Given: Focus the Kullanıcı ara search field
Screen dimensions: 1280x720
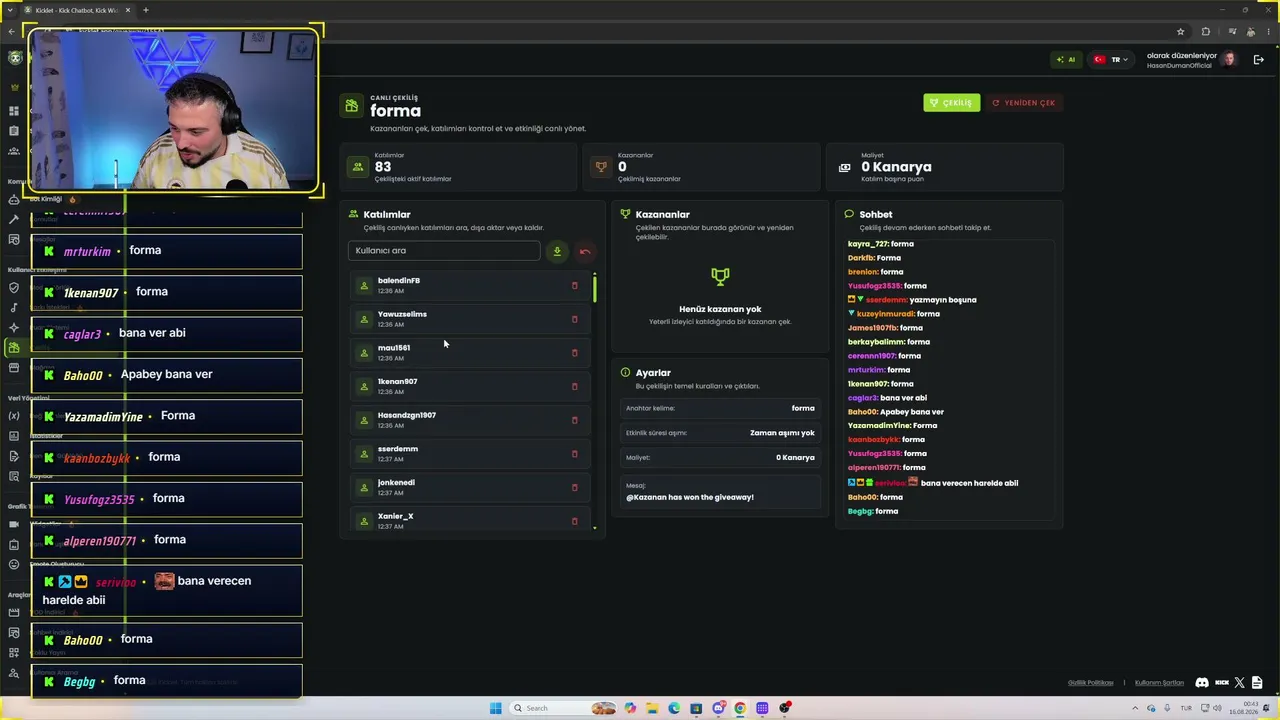Looking at the screenshot, I should pyautogui.click(x=444, y=251).
